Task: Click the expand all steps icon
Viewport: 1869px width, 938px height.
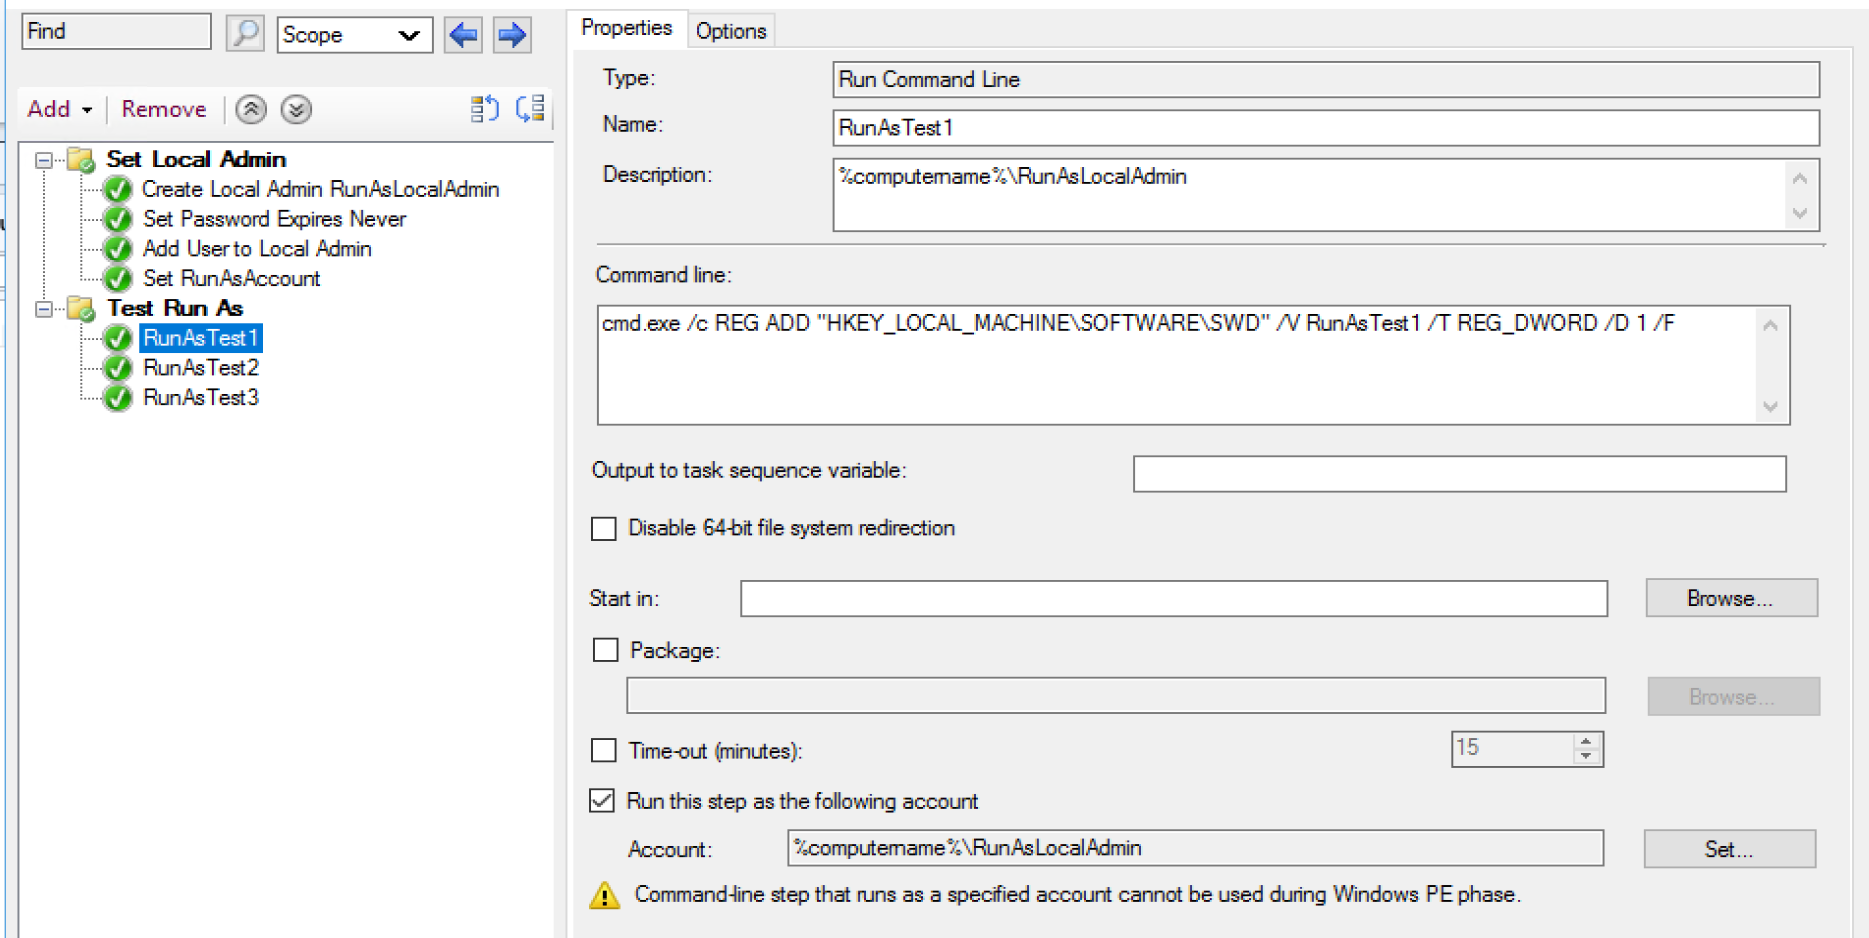Action: pos(530,109)
